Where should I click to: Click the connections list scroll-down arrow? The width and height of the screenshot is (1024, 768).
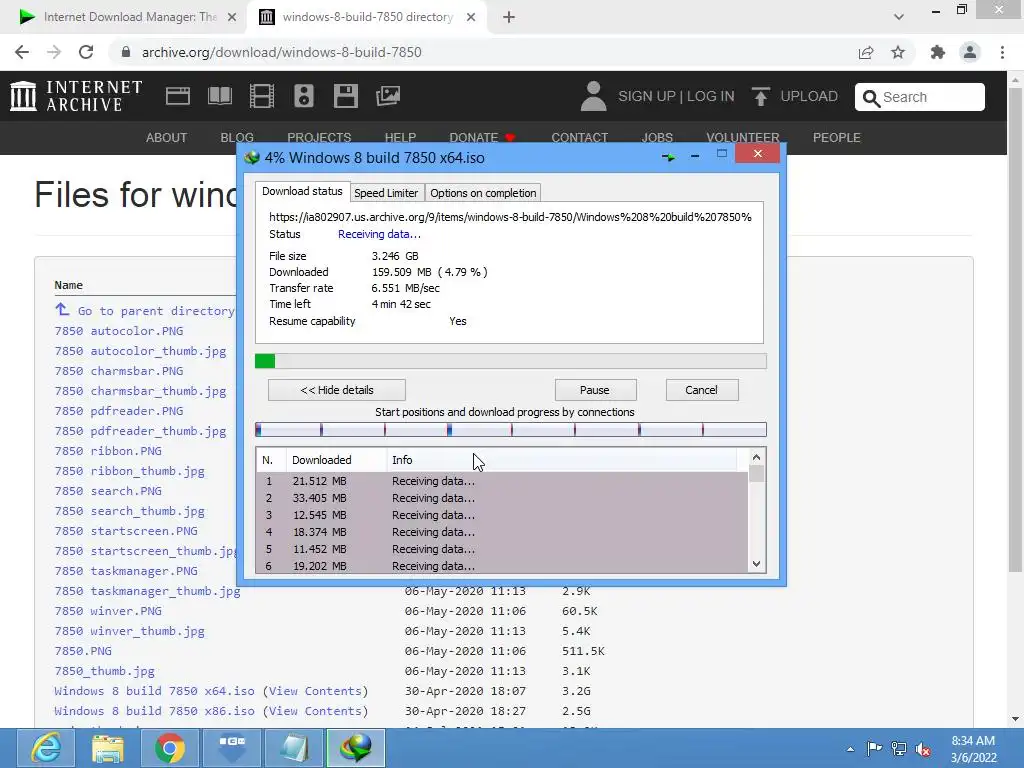click(x=756, y=564)
